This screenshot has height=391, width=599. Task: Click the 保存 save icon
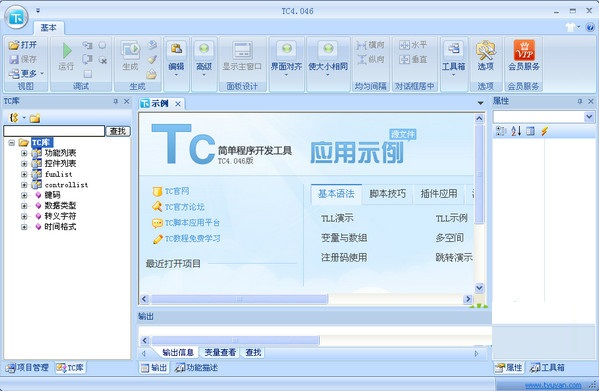click(14, 60)
